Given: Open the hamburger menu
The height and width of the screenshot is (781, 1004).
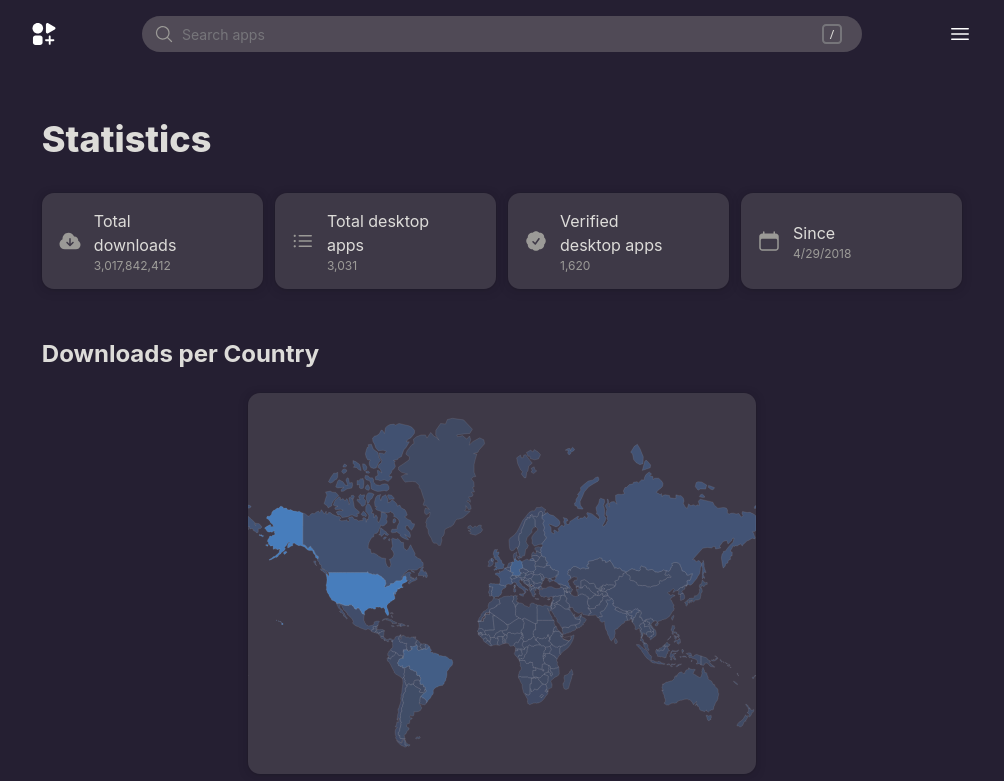Looking at the screenshot, I should click(959, 34).
